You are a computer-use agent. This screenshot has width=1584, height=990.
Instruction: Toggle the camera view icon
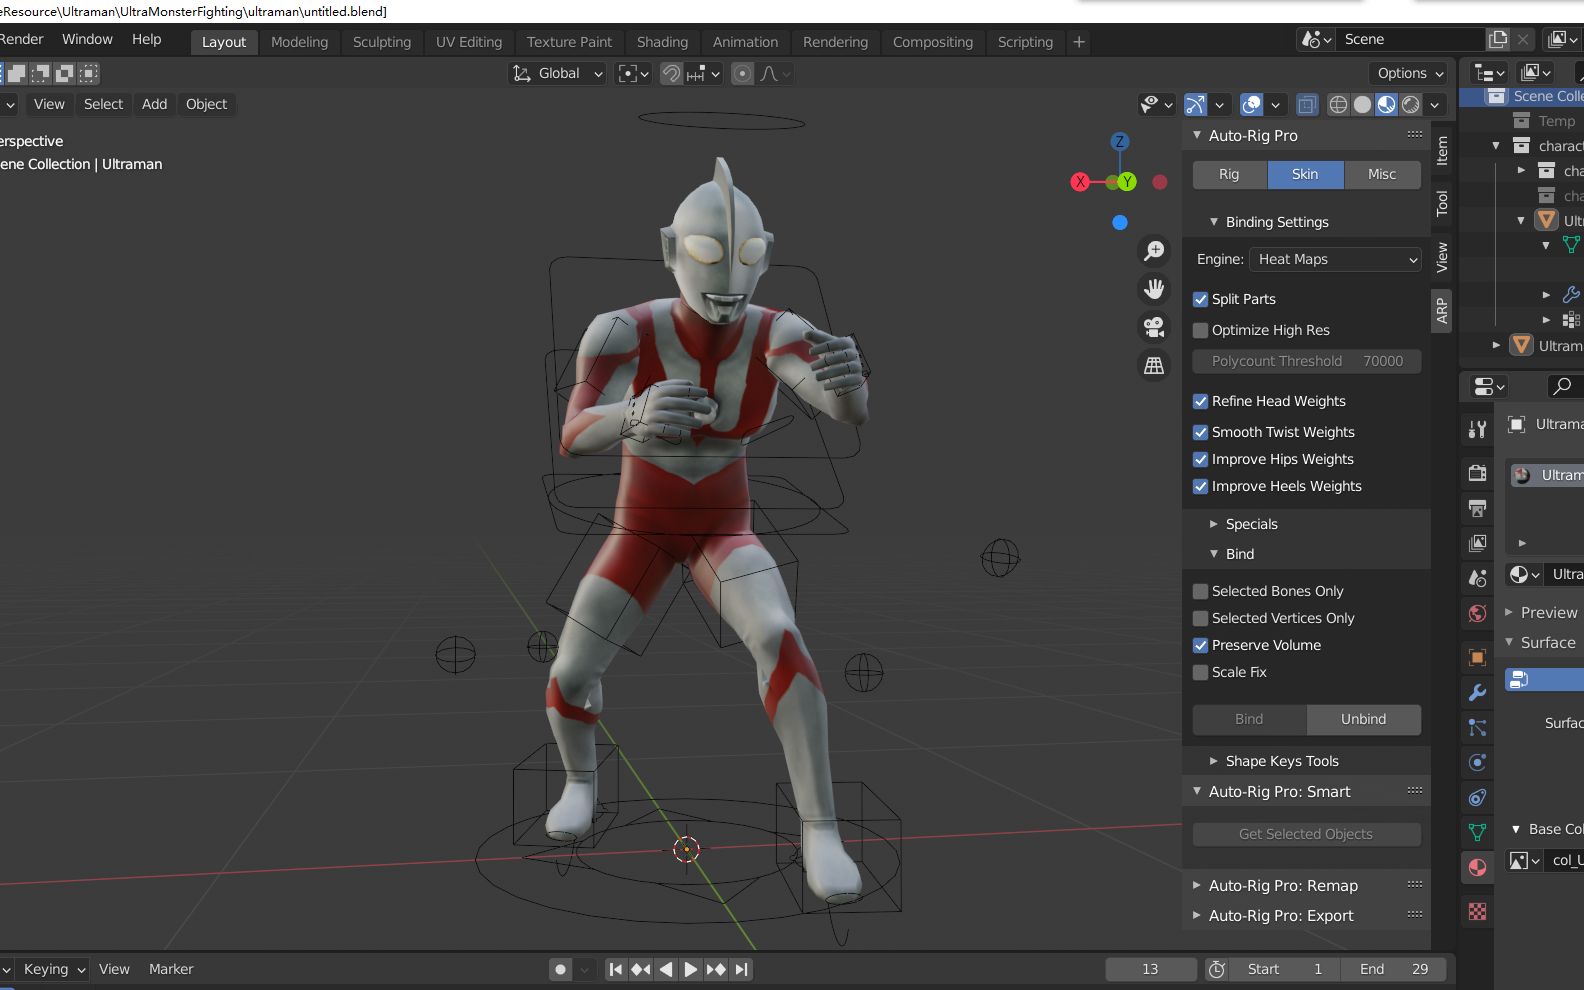coord(1154,327)
